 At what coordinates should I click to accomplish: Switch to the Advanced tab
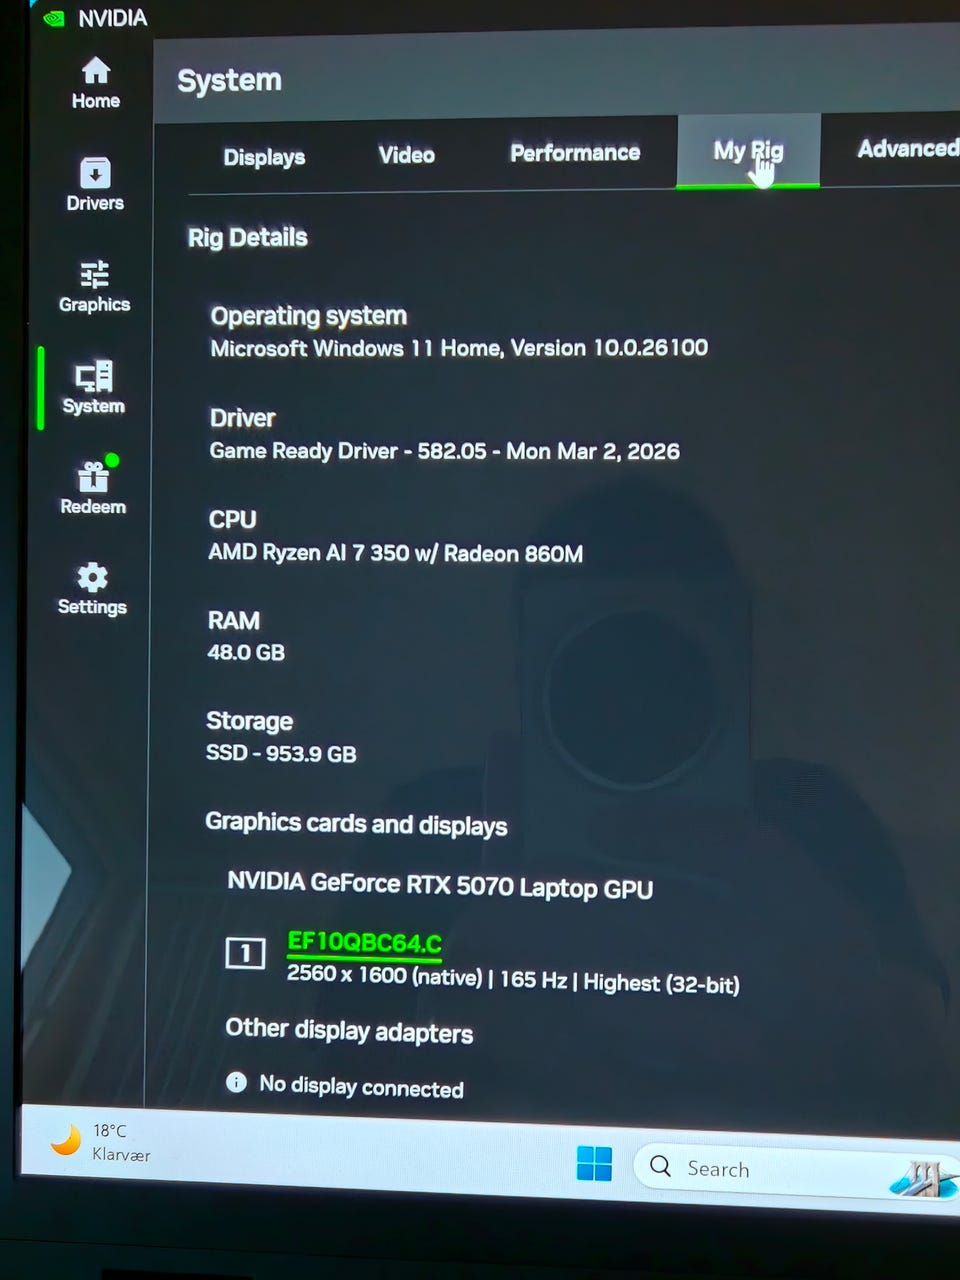(x=908, y=149)
